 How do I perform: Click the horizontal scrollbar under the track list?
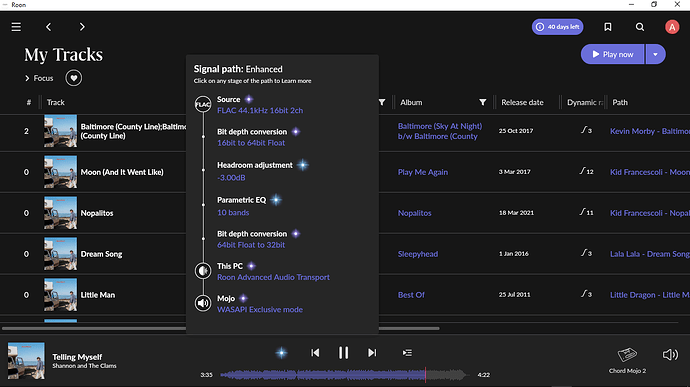click(x=220, y=328)
